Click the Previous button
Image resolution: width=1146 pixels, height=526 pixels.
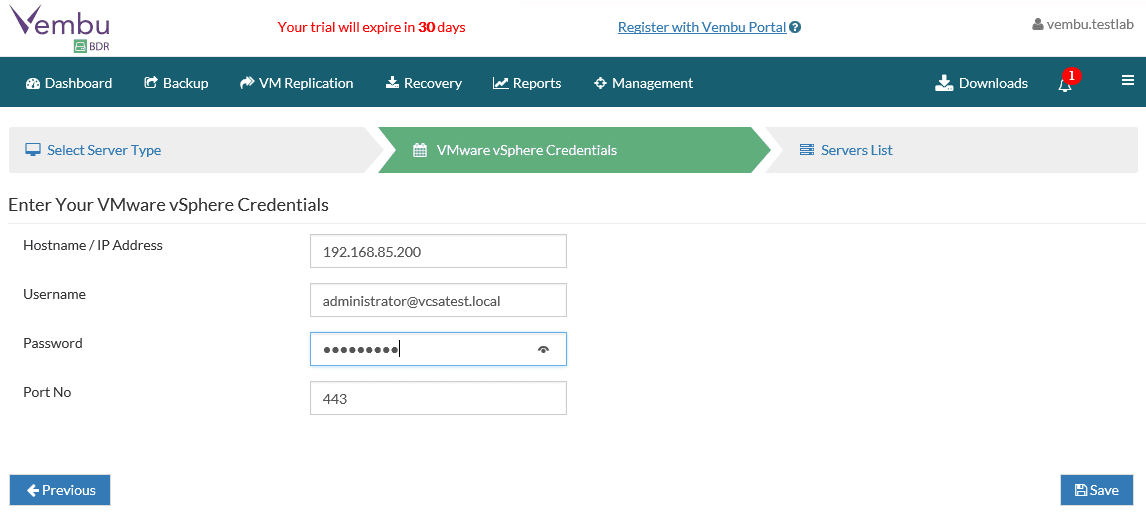coord(60,490)
